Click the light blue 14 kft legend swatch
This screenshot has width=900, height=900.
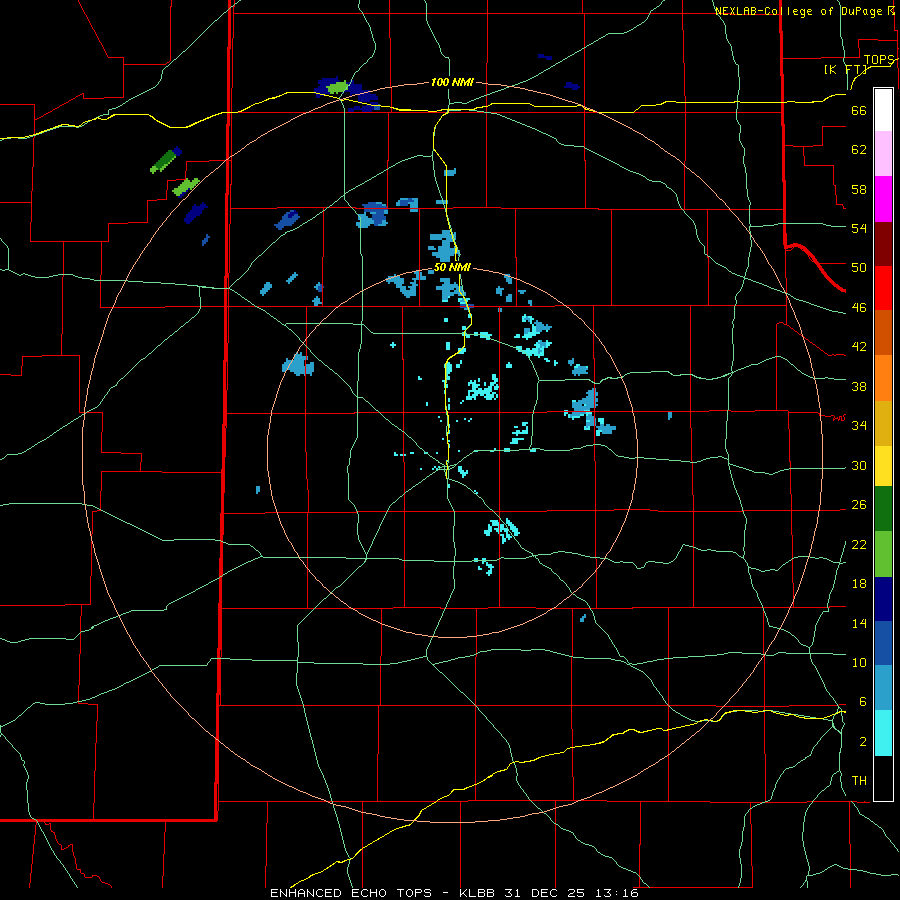point(883,688)
